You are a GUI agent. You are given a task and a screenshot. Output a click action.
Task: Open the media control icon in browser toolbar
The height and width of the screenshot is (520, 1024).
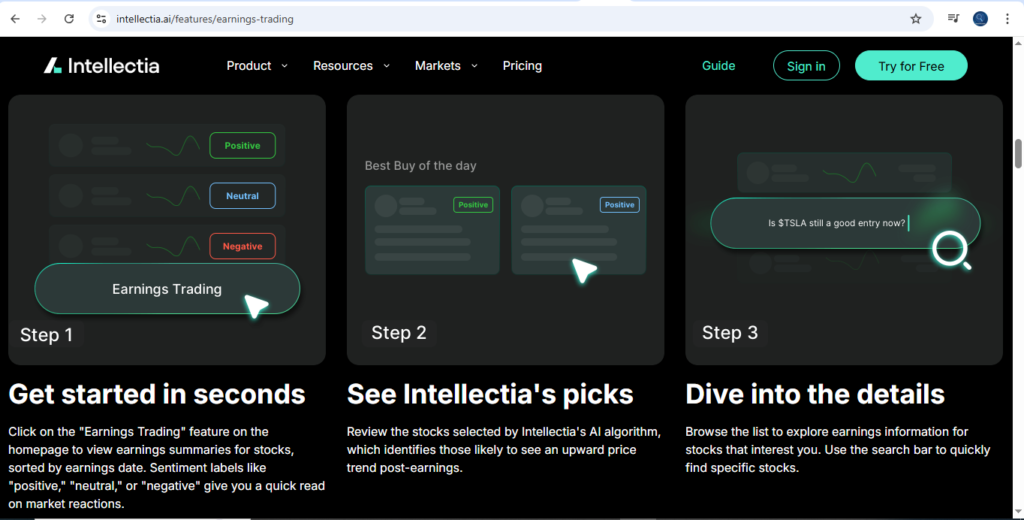coord(953,19)
